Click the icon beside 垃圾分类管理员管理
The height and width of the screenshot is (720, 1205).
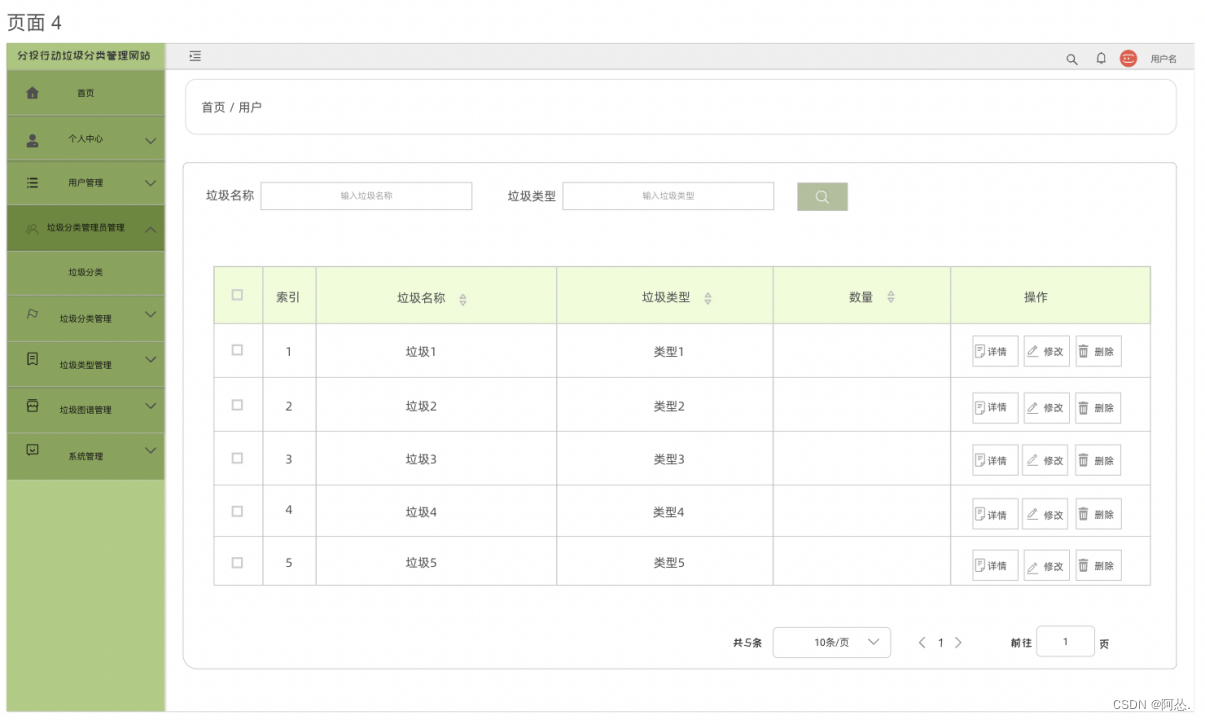[x=32, y=229]
